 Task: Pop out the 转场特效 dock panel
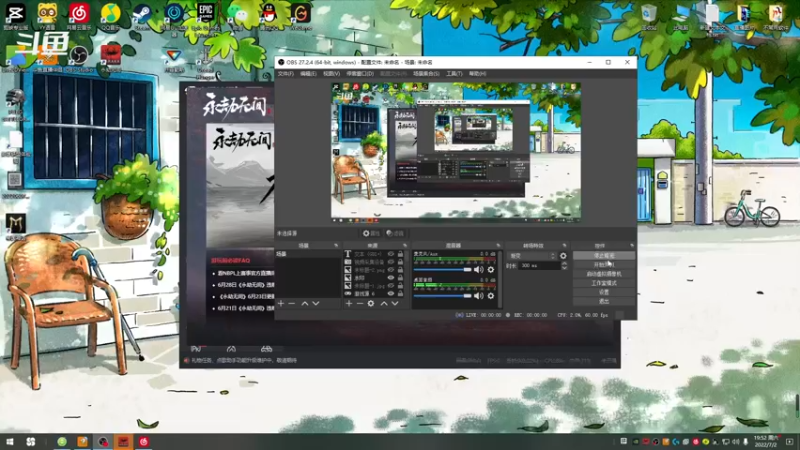pyautogui.click(x=564, y=245)
